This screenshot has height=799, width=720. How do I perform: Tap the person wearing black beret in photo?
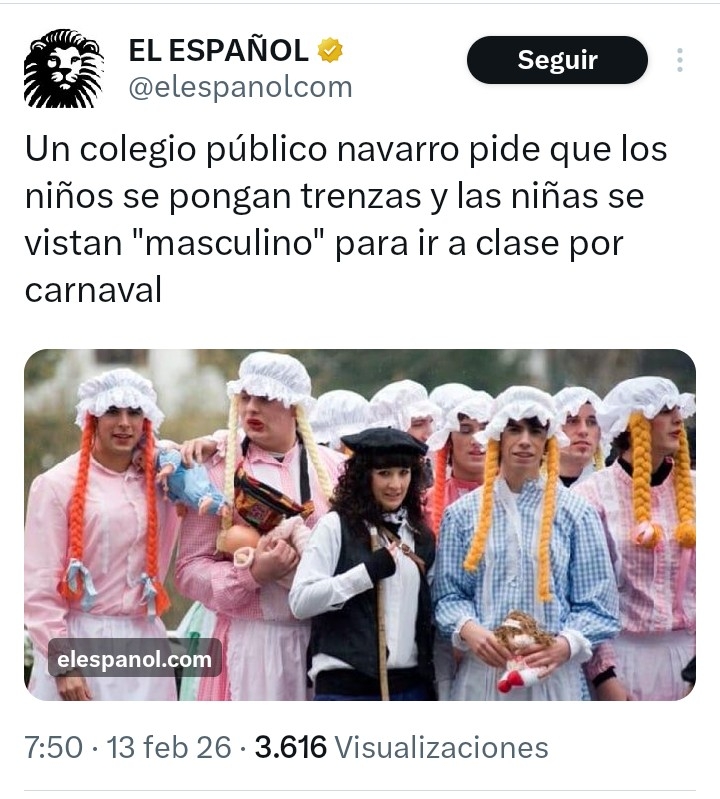(x=369, y=563)
